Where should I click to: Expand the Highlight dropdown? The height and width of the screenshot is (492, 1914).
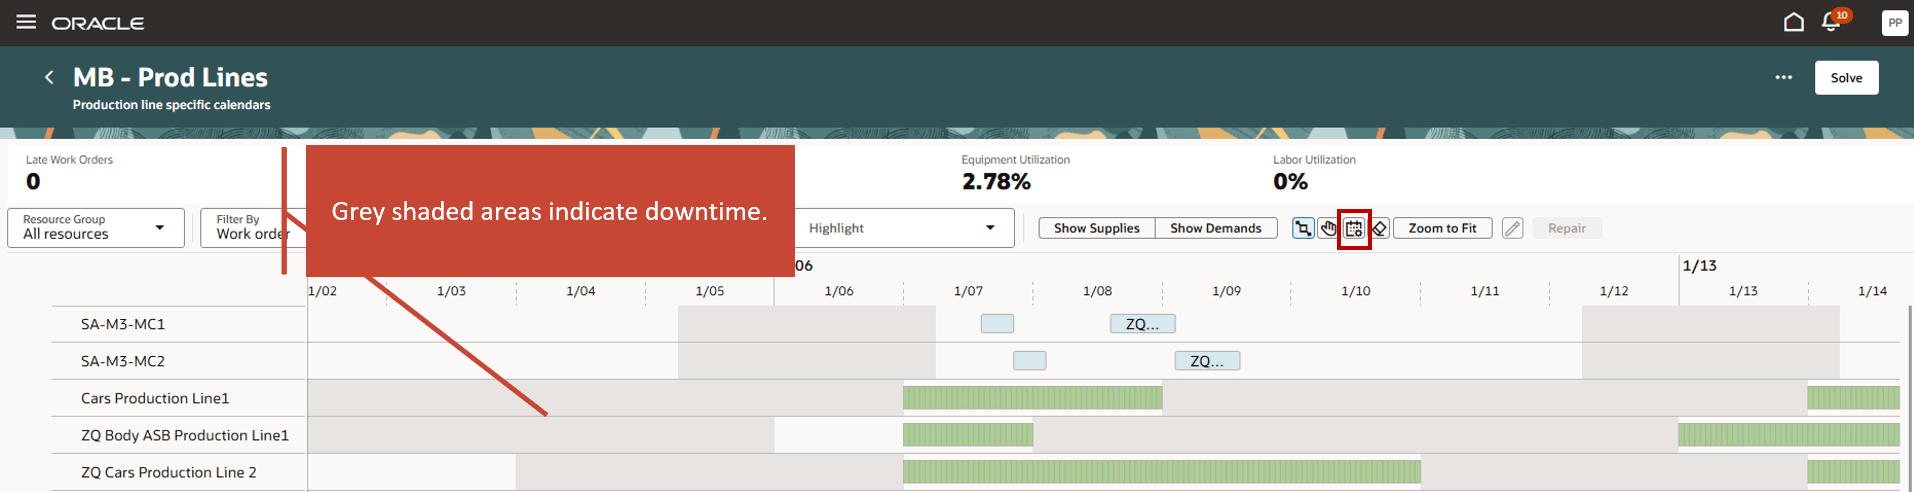(904, 228)
